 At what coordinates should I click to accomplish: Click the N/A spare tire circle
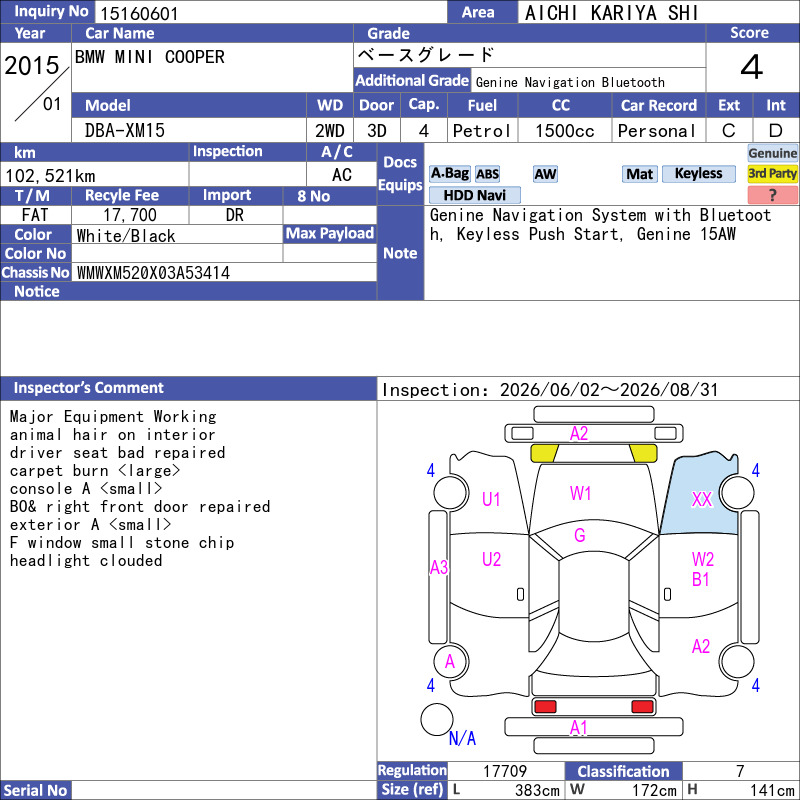tap(437, 719)
